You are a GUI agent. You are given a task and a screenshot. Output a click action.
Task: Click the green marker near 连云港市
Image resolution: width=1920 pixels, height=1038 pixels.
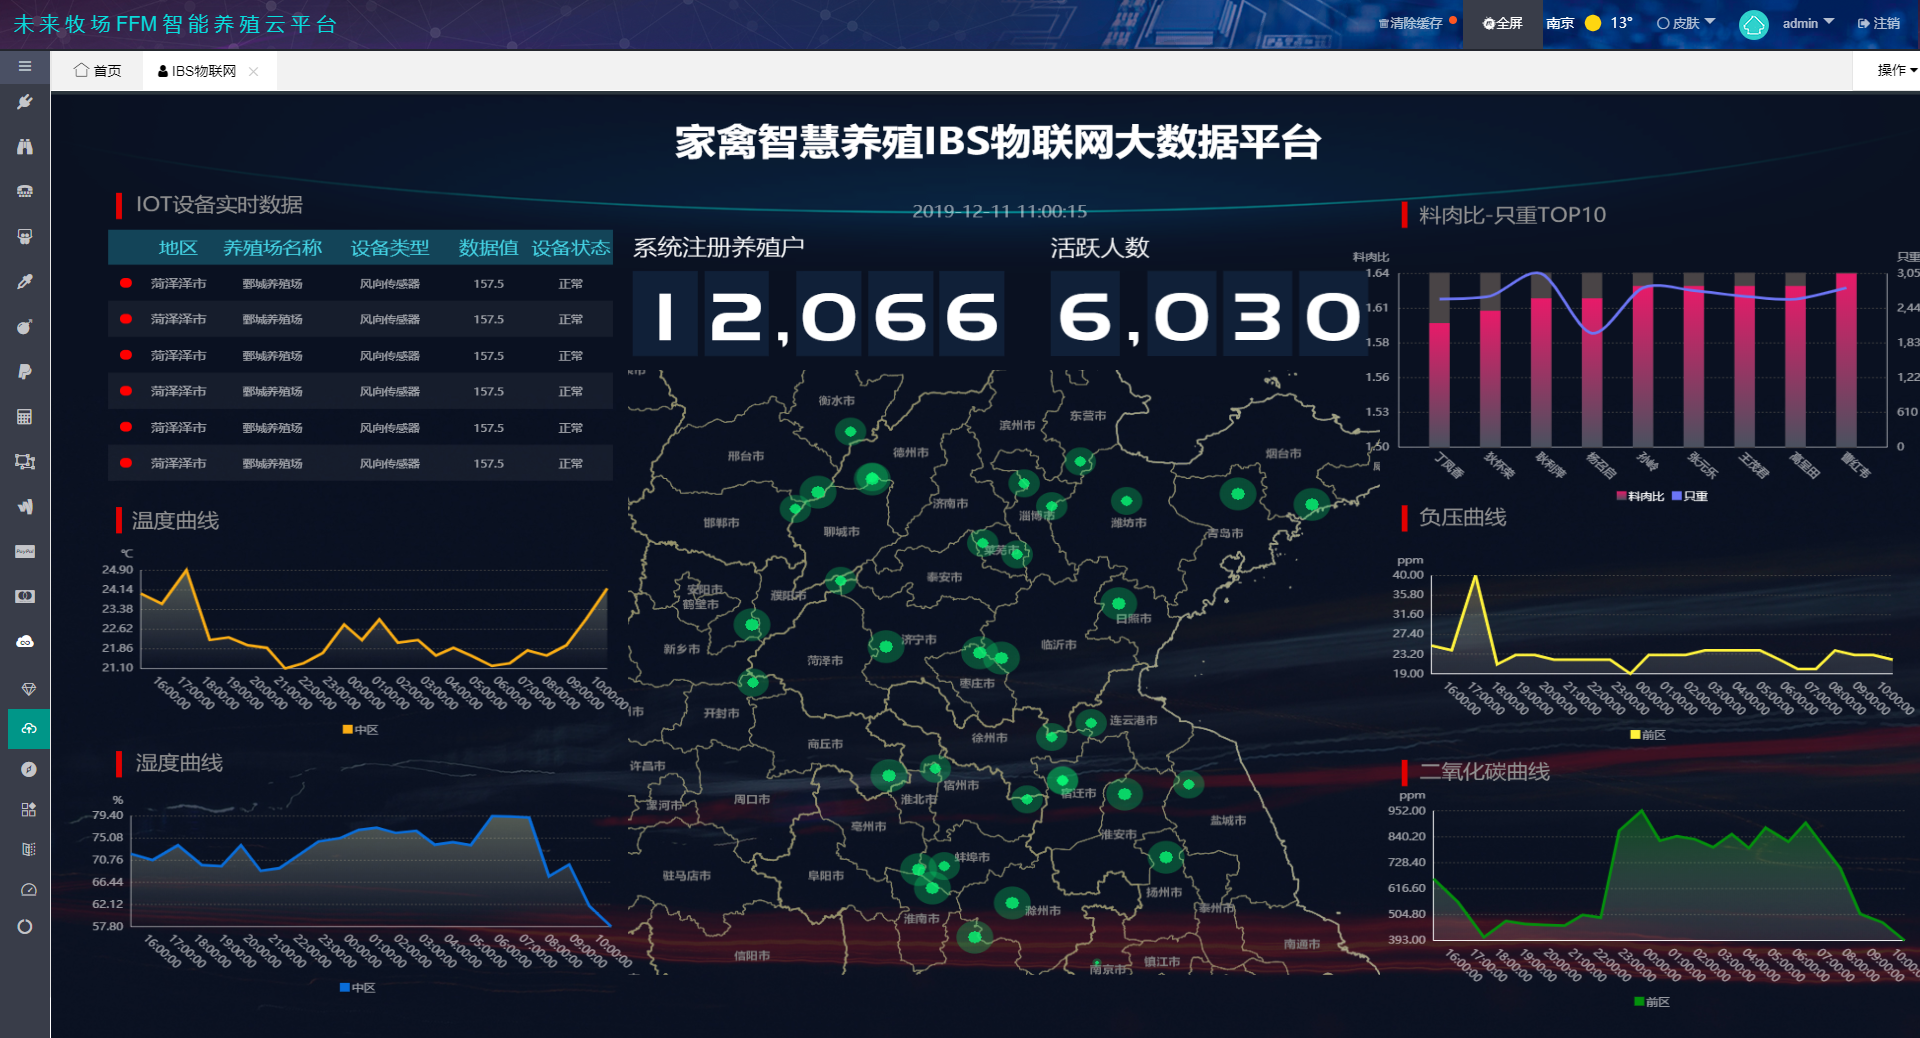click(x=1090, y=721)
